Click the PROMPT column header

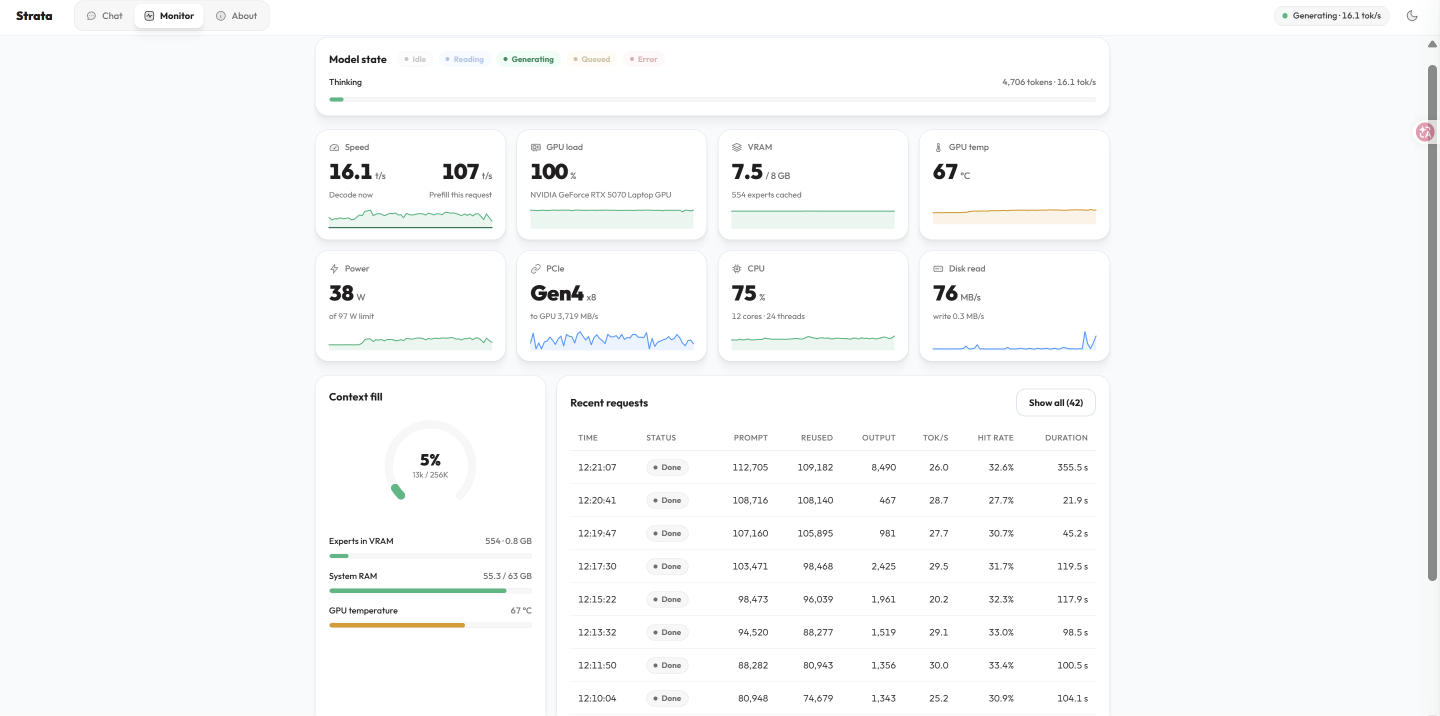tap(751, 438)
